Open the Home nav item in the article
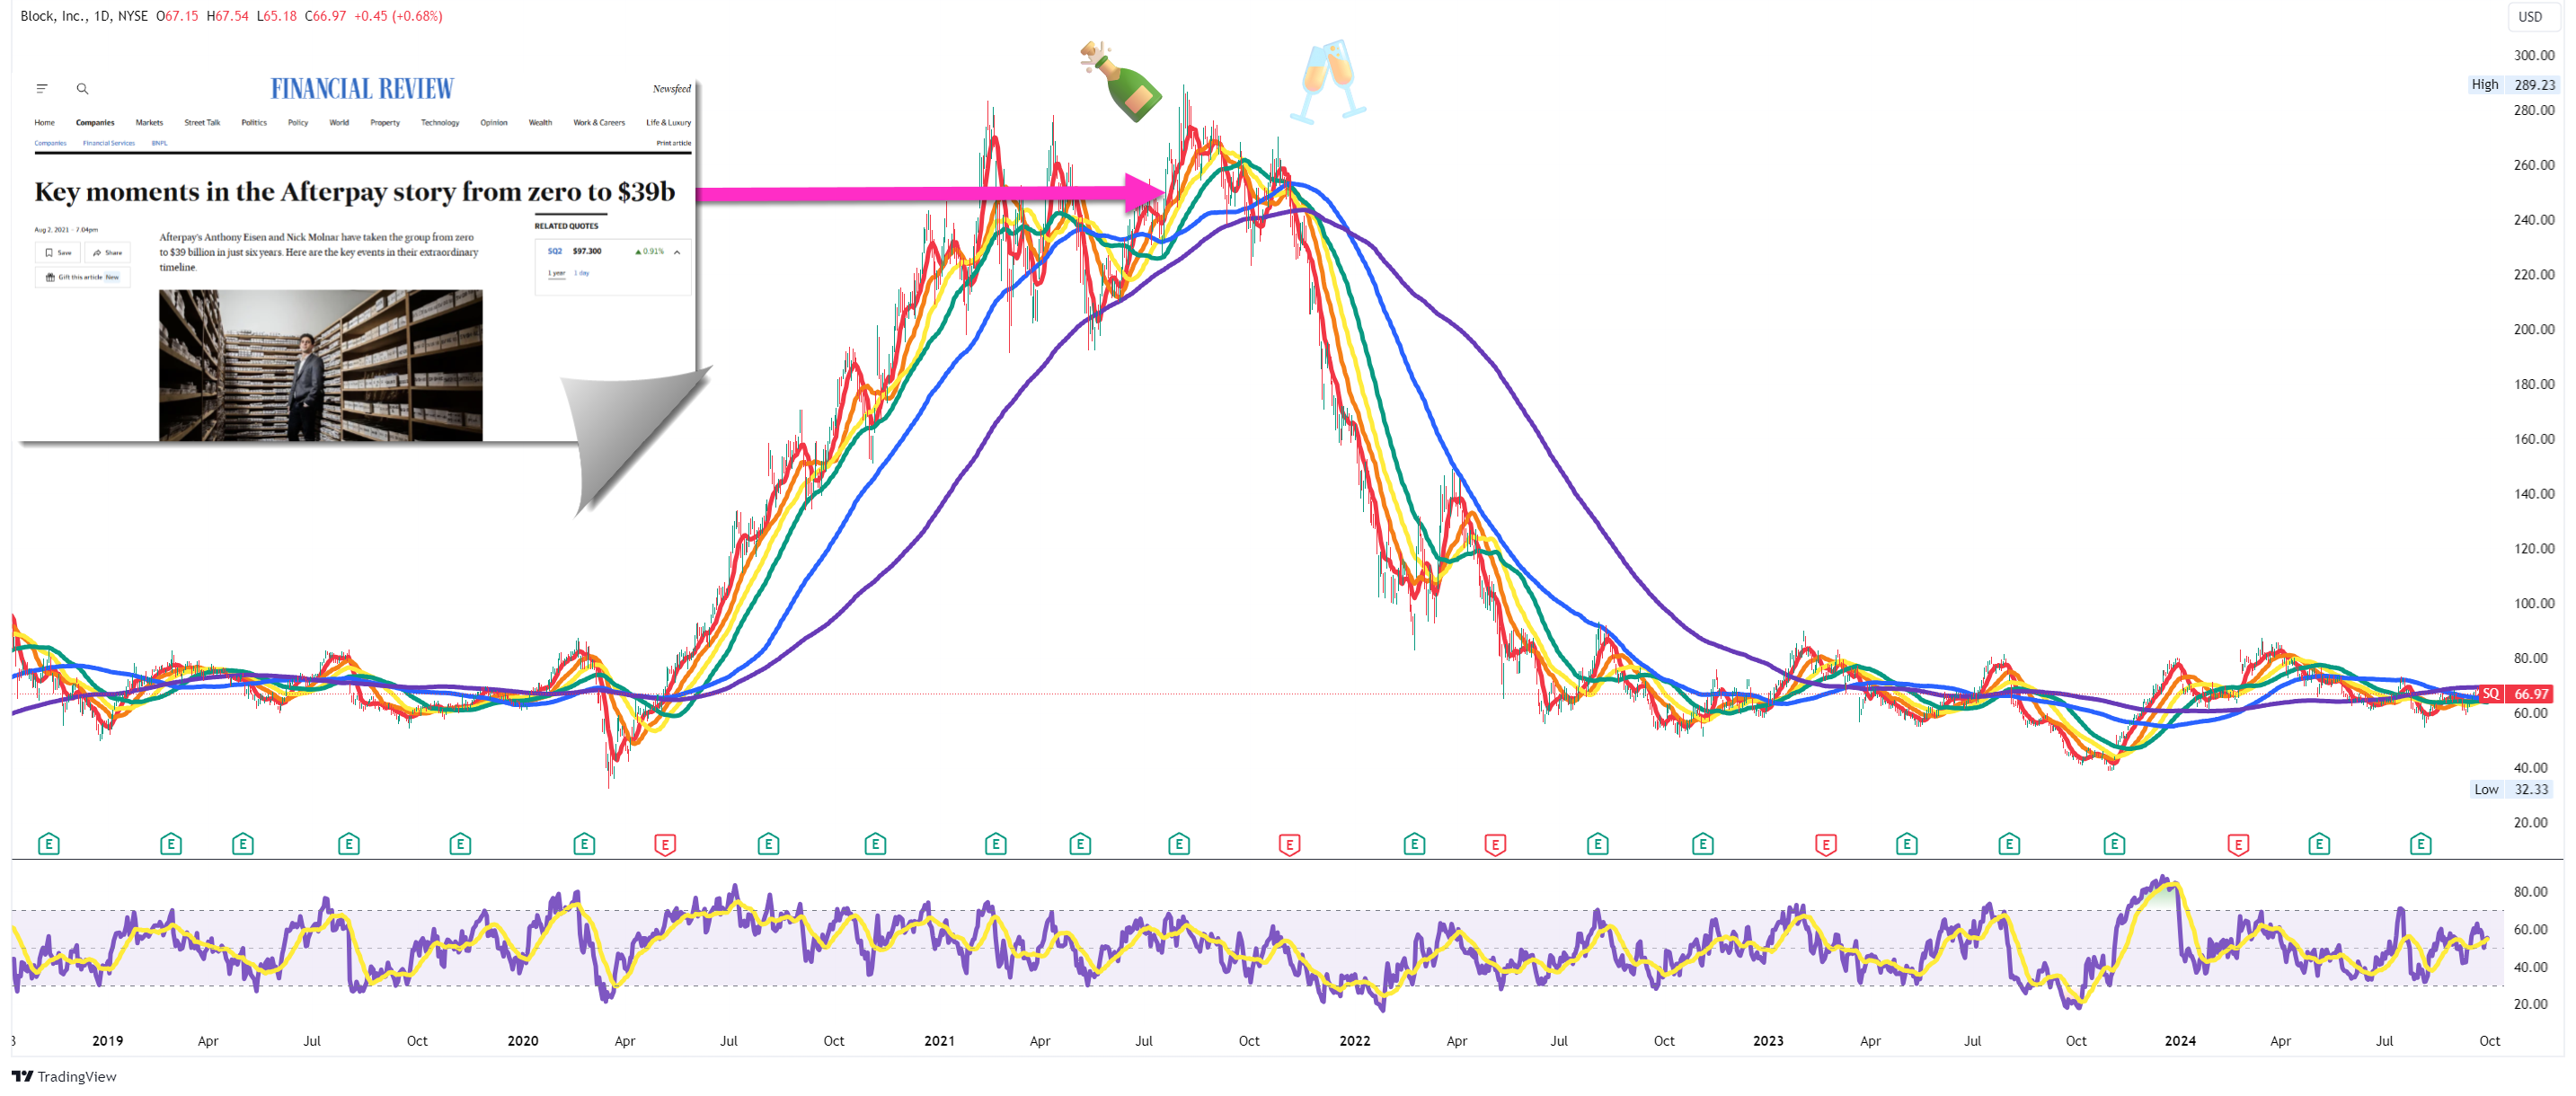 45,123
